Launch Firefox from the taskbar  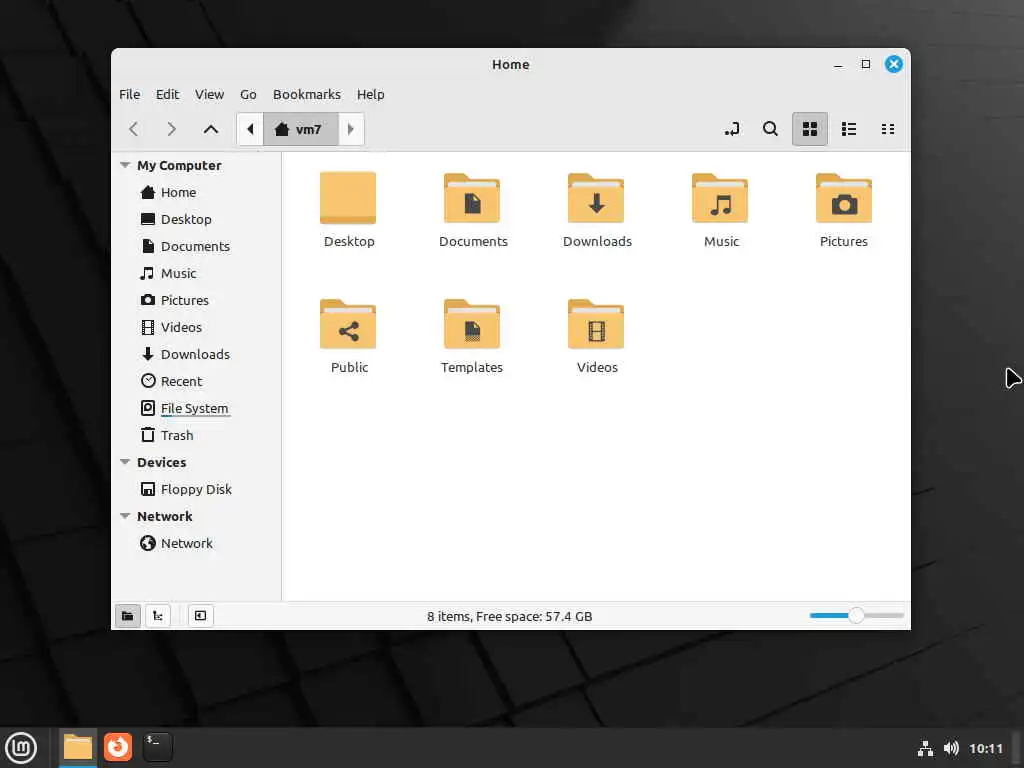(118, 748)
